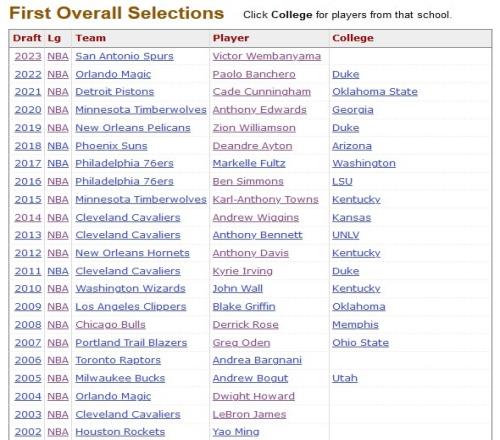Select the Washington college link
The width and height of the screenshot is (500, 440).
[x=364, y=163]
